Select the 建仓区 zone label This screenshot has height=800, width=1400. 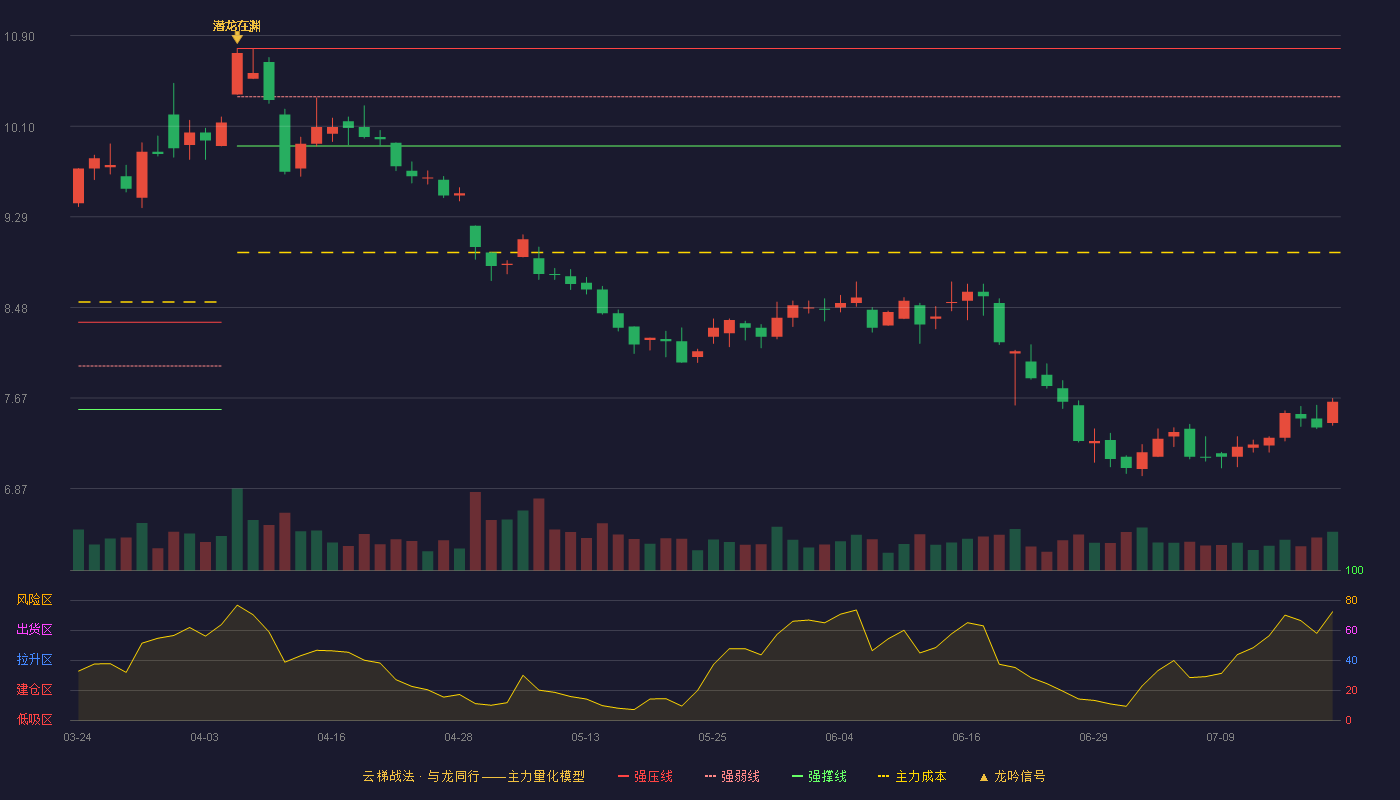(x=34, y=690)
